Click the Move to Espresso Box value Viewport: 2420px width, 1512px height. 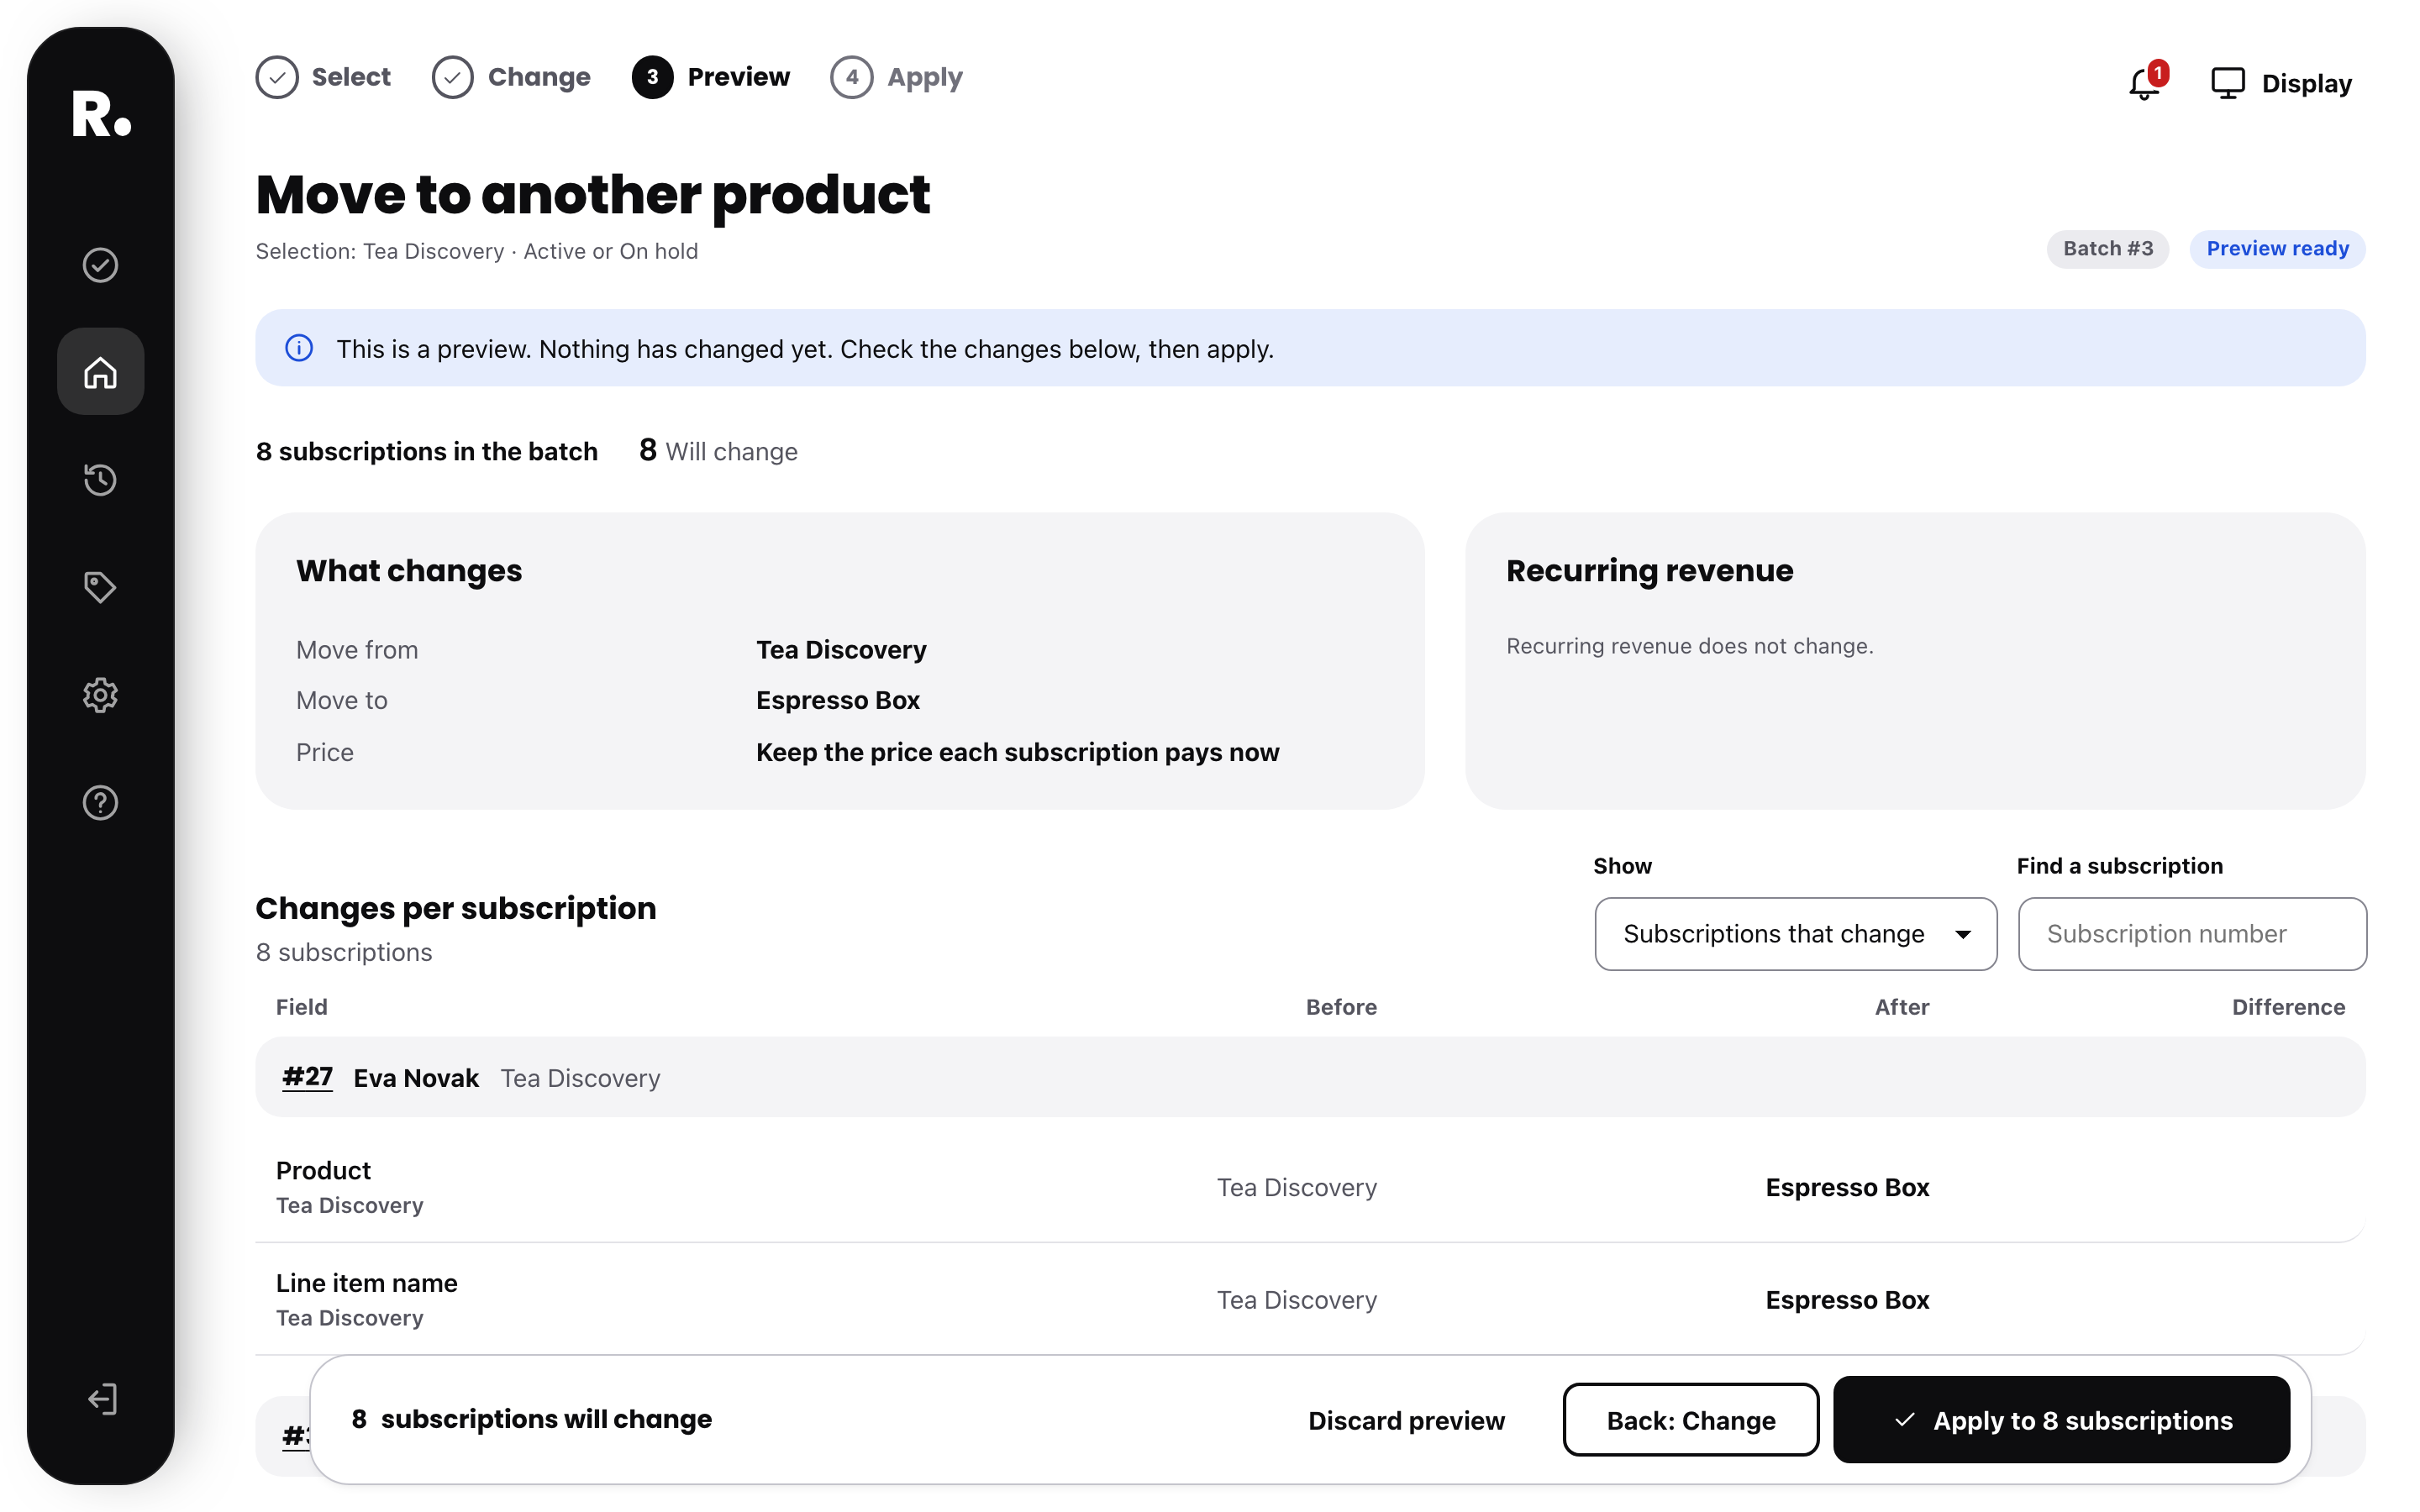coord(837,700)
